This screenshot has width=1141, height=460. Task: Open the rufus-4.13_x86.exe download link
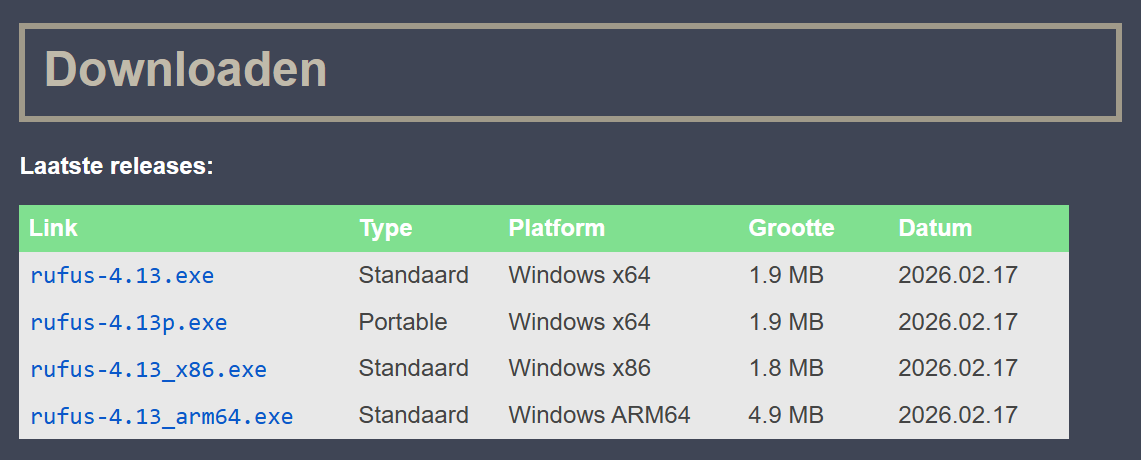coord(148,369)
